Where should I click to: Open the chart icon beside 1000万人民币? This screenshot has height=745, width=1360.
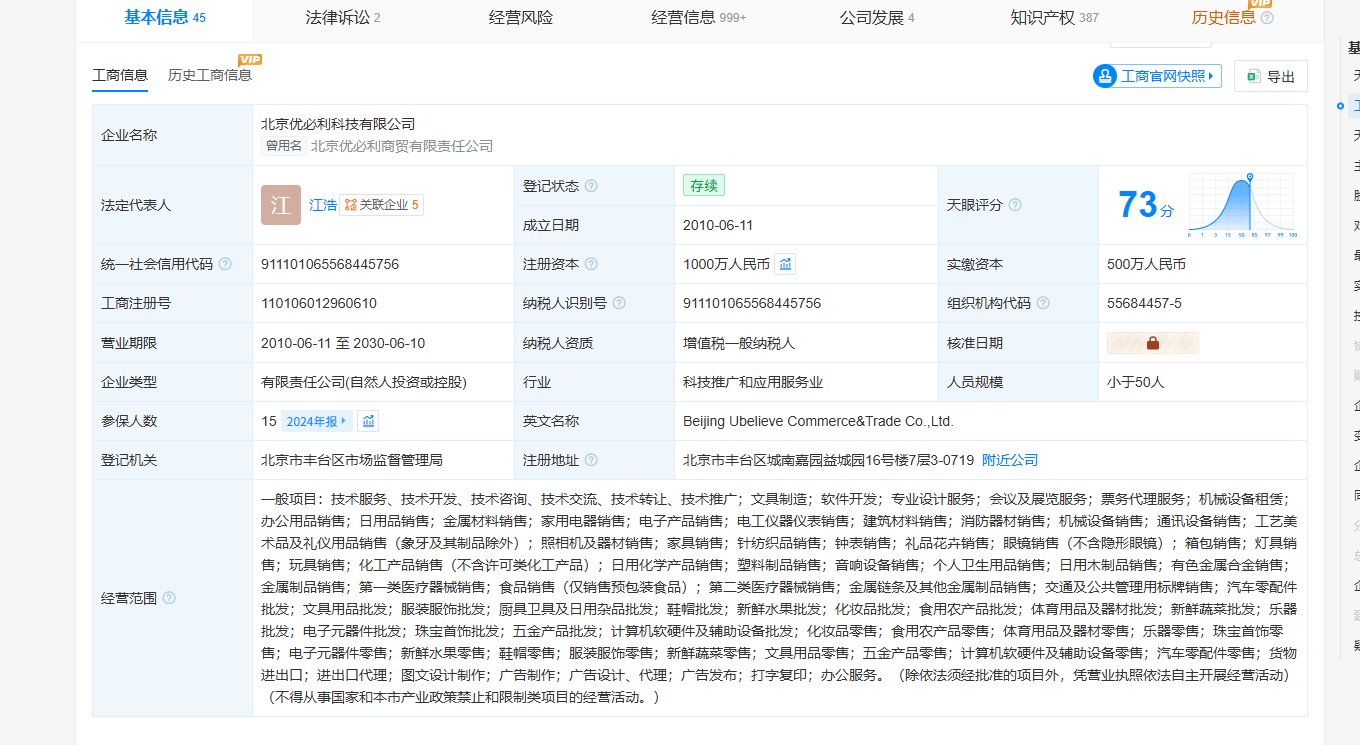(x=786, y=264)
